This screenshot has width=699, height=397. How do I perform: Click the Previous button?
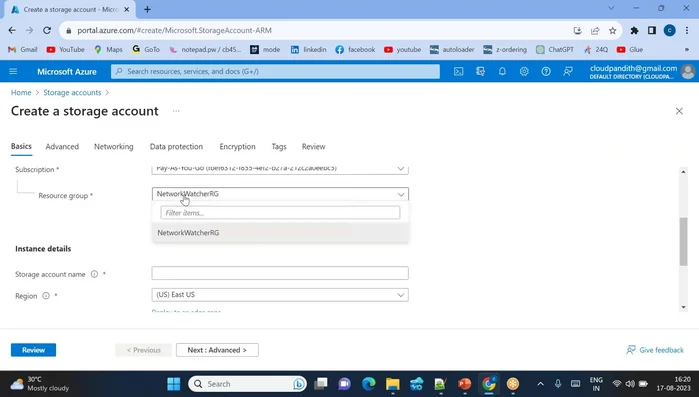144,350
